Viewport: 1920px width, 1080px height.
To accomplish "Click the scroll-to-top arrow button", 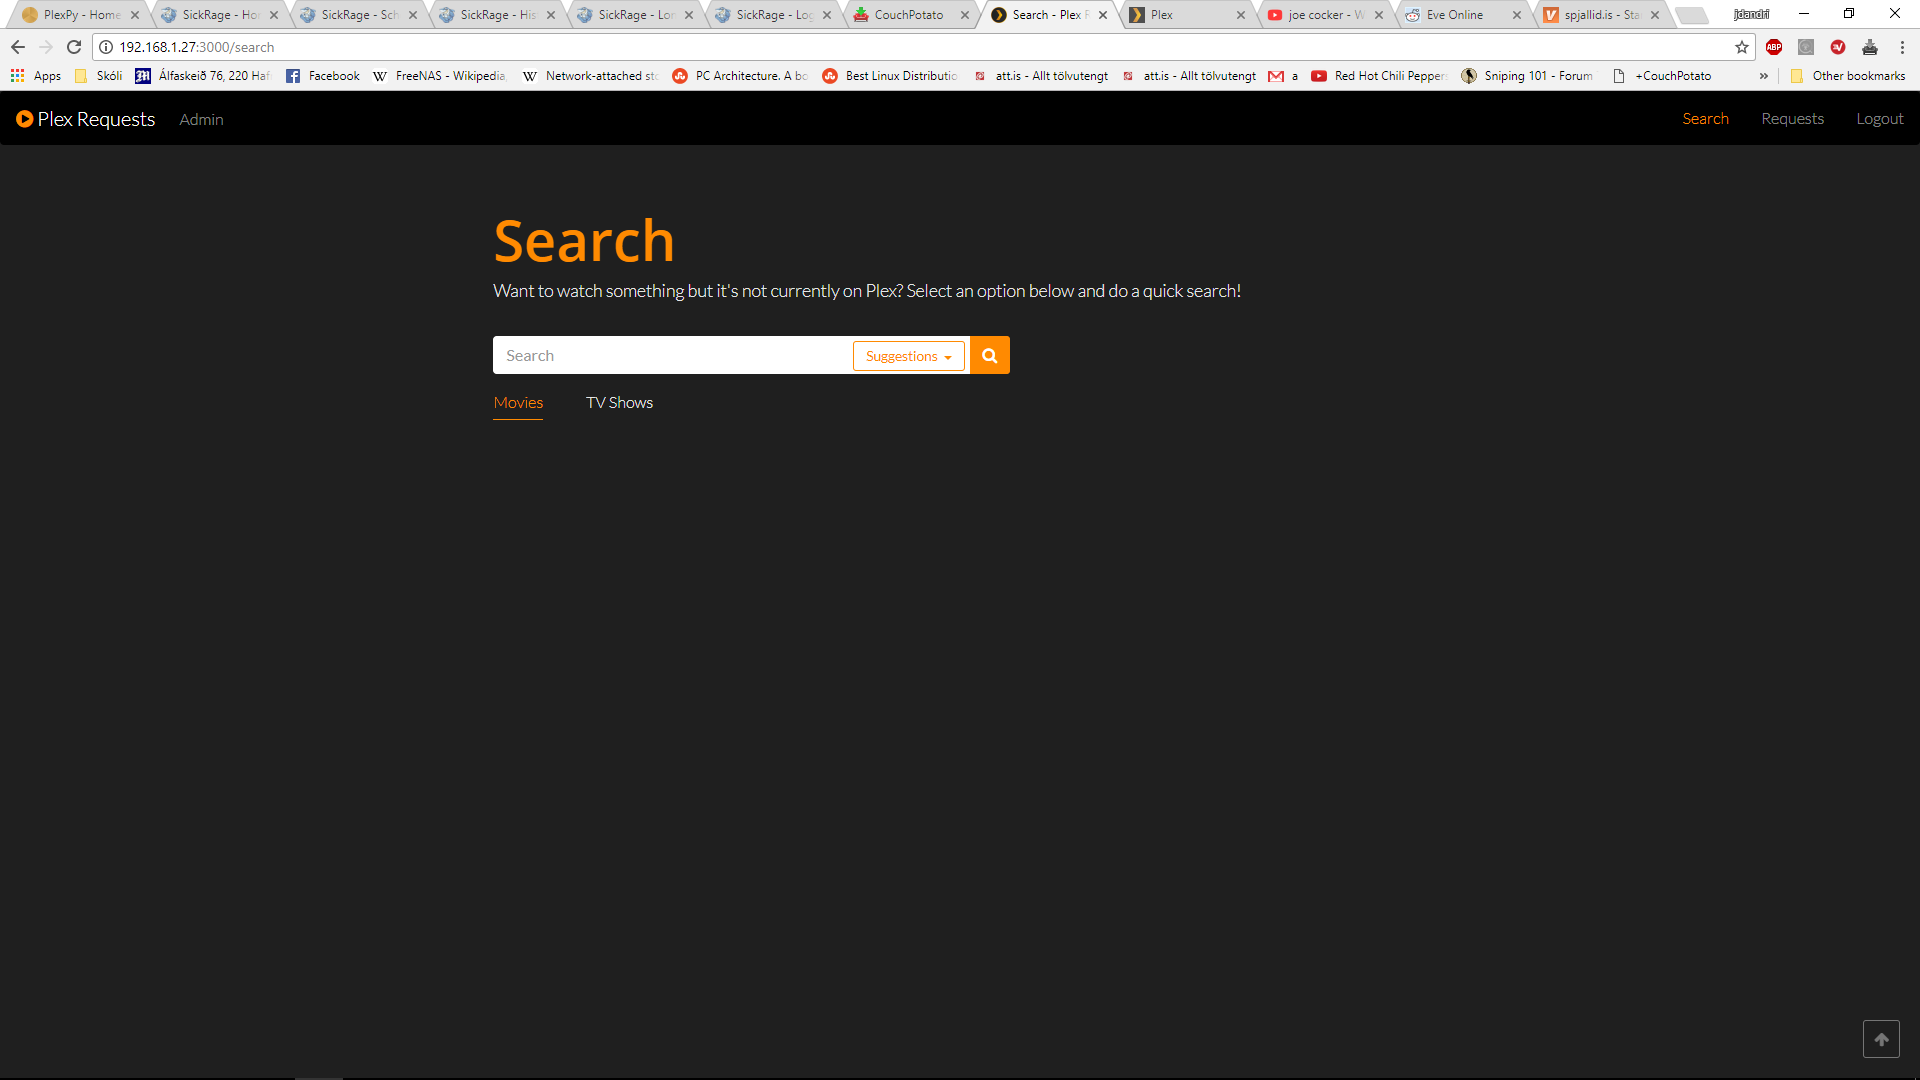I will pos(1881,1039).
